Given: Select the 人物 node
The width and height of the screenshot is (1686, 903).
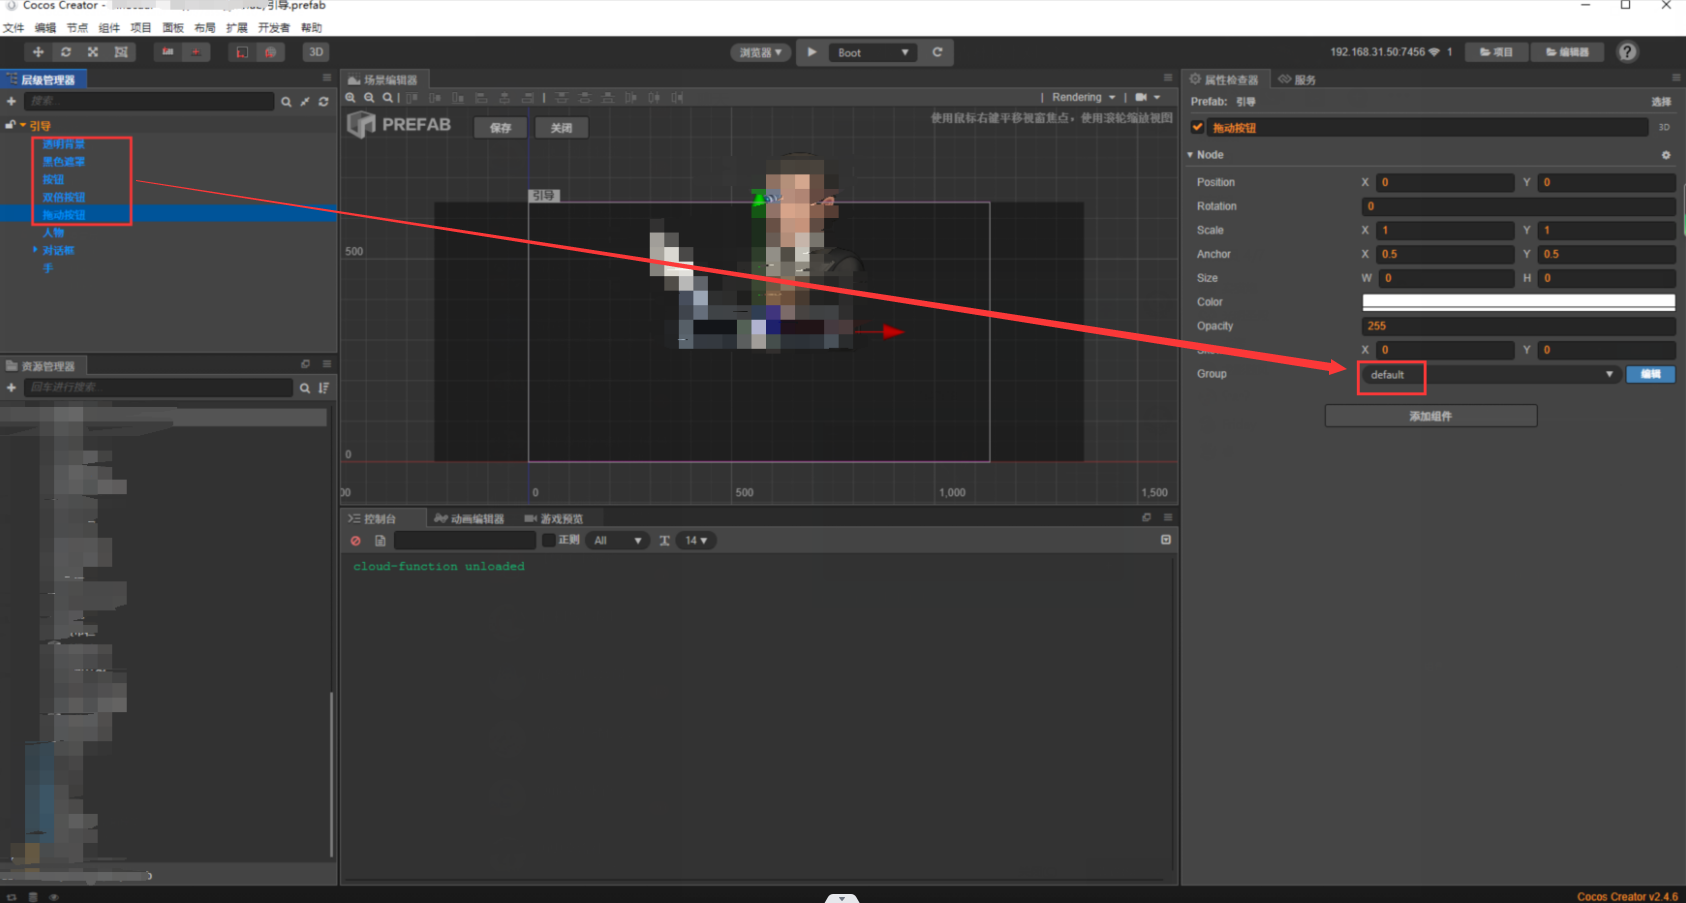Looking at the screenshot, I should point(53,232).
